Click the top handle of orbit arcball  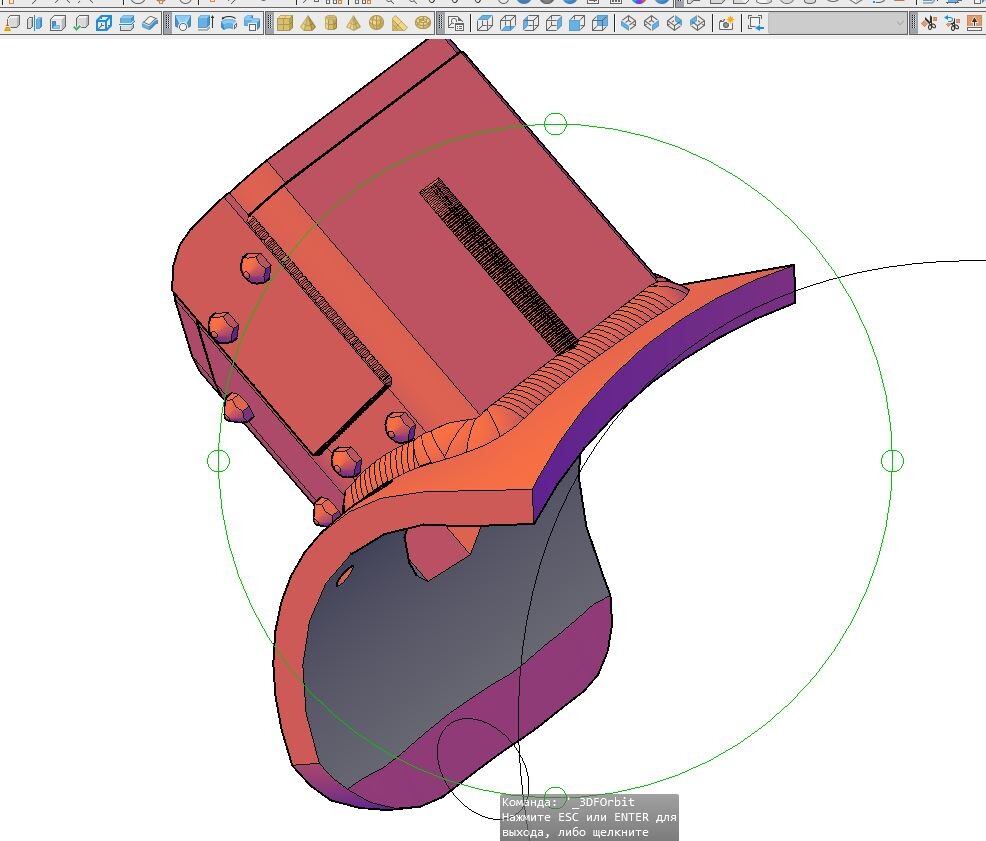pos(556,124)
